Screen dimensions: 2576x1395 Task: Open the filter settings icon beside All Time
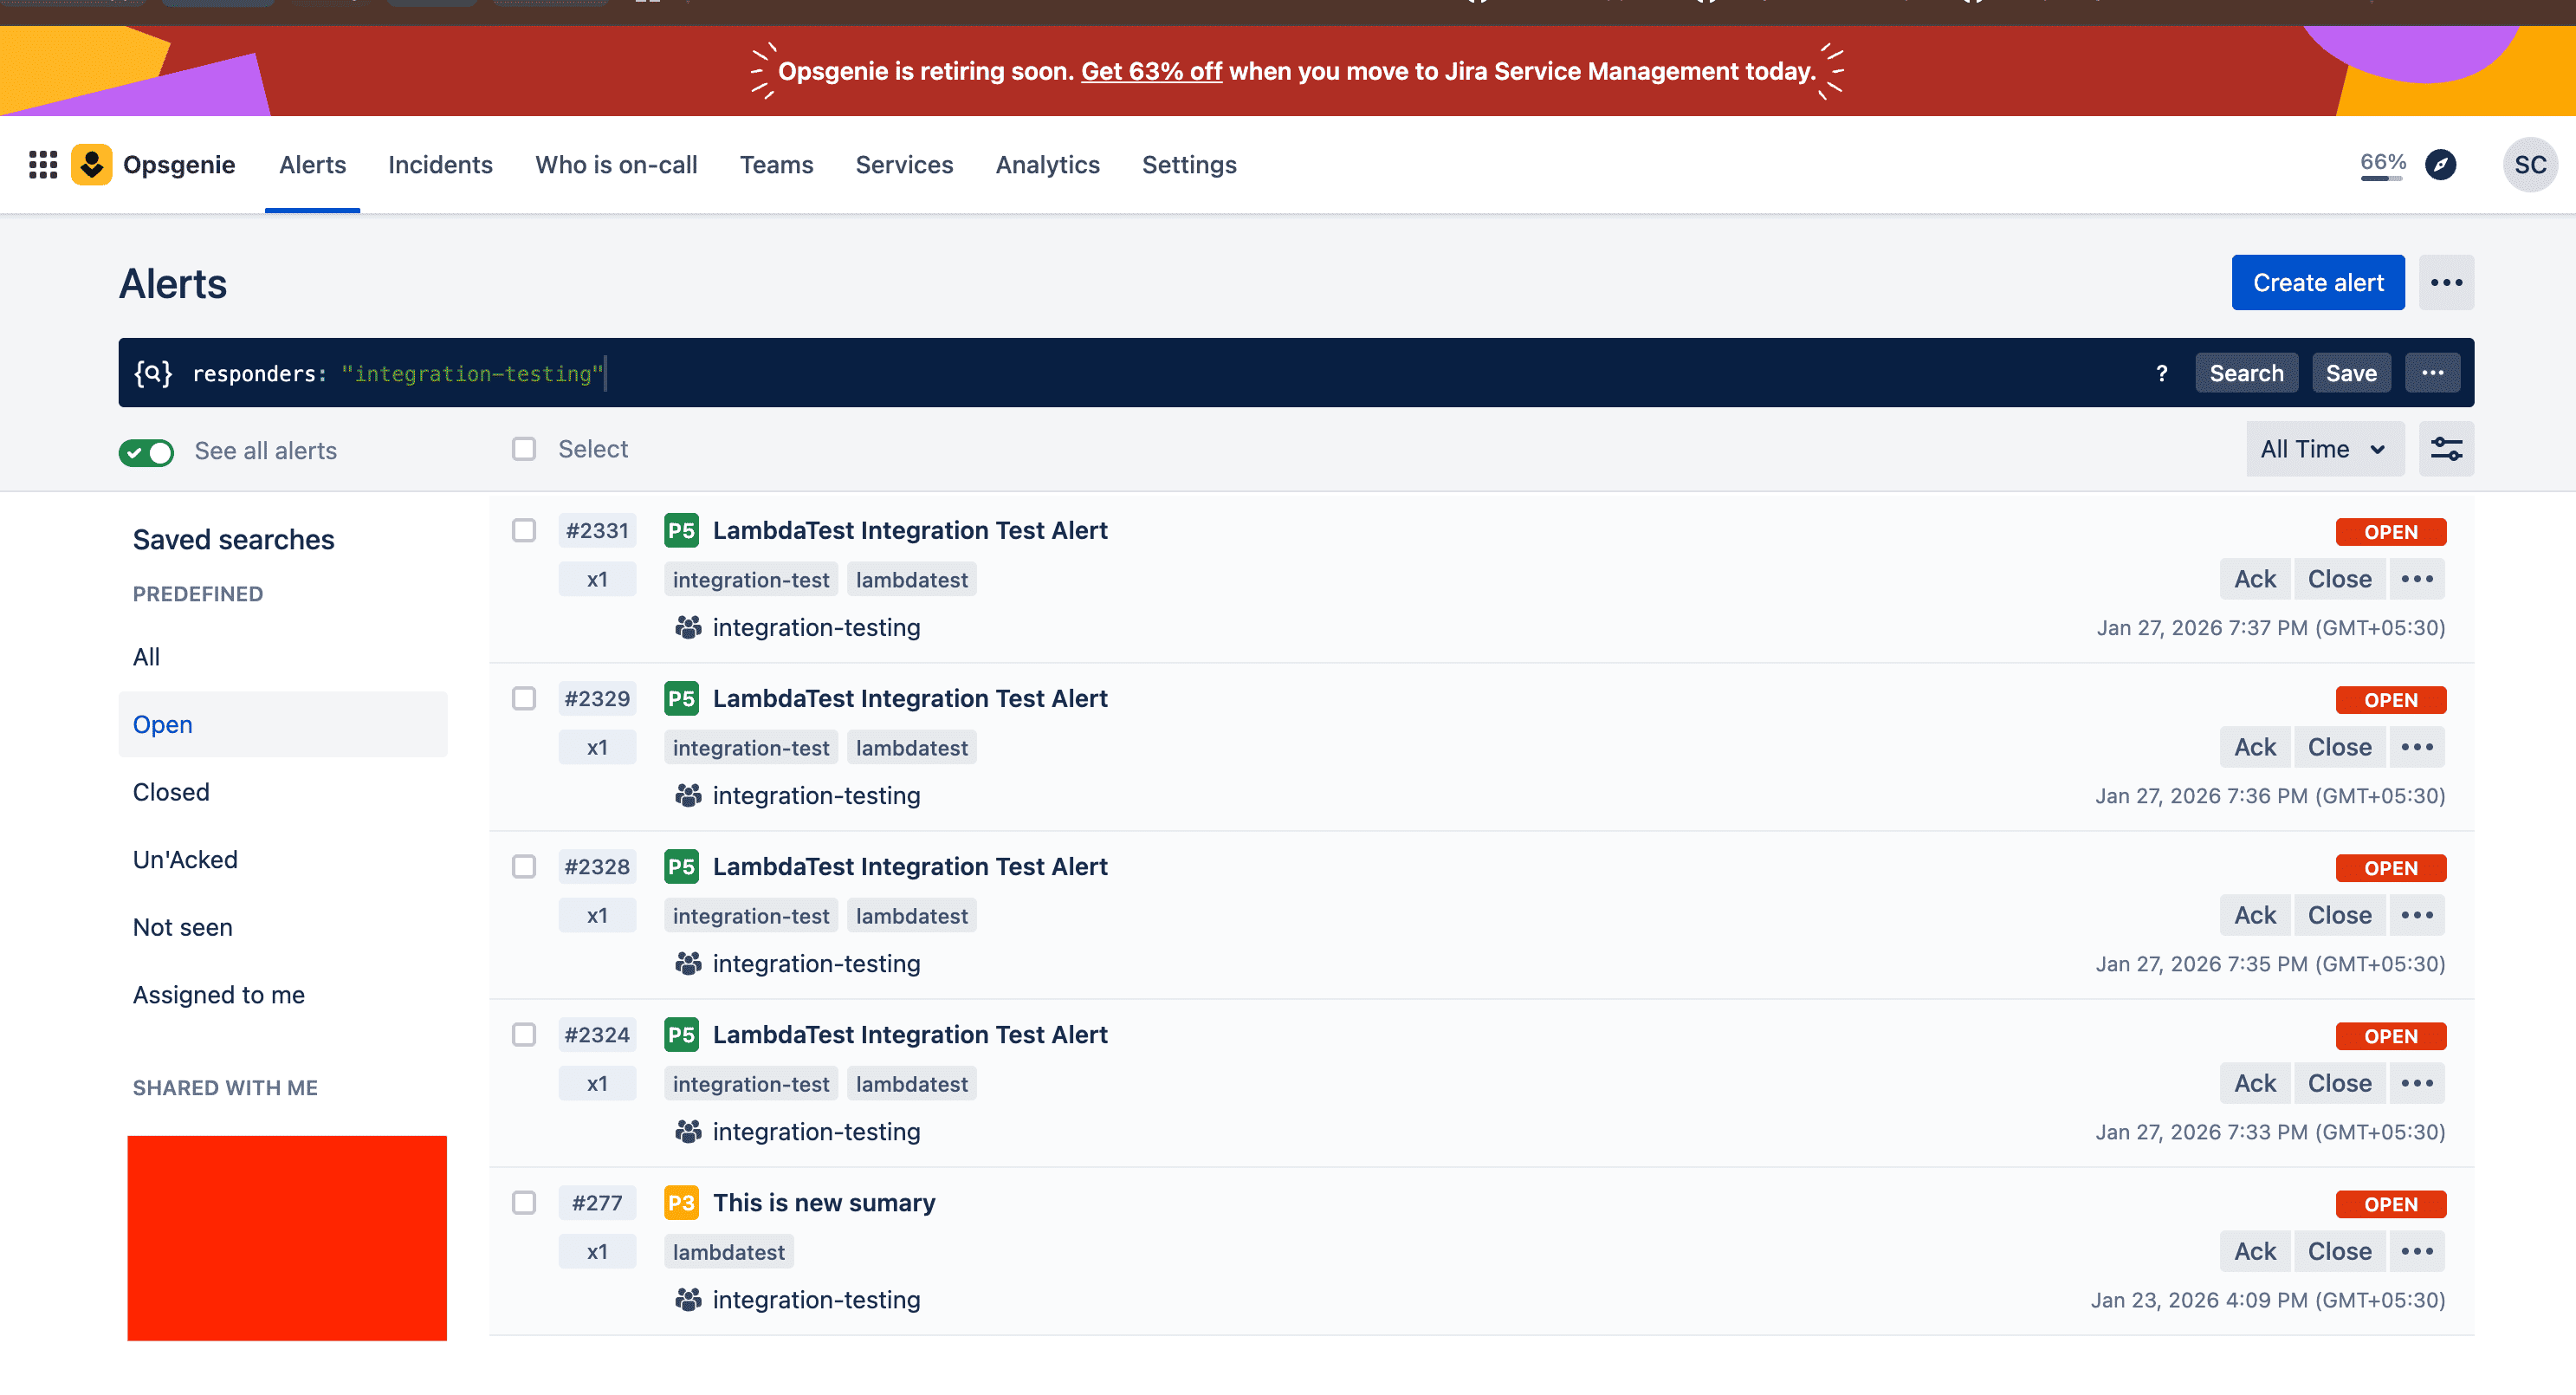tap(2447, 449)
